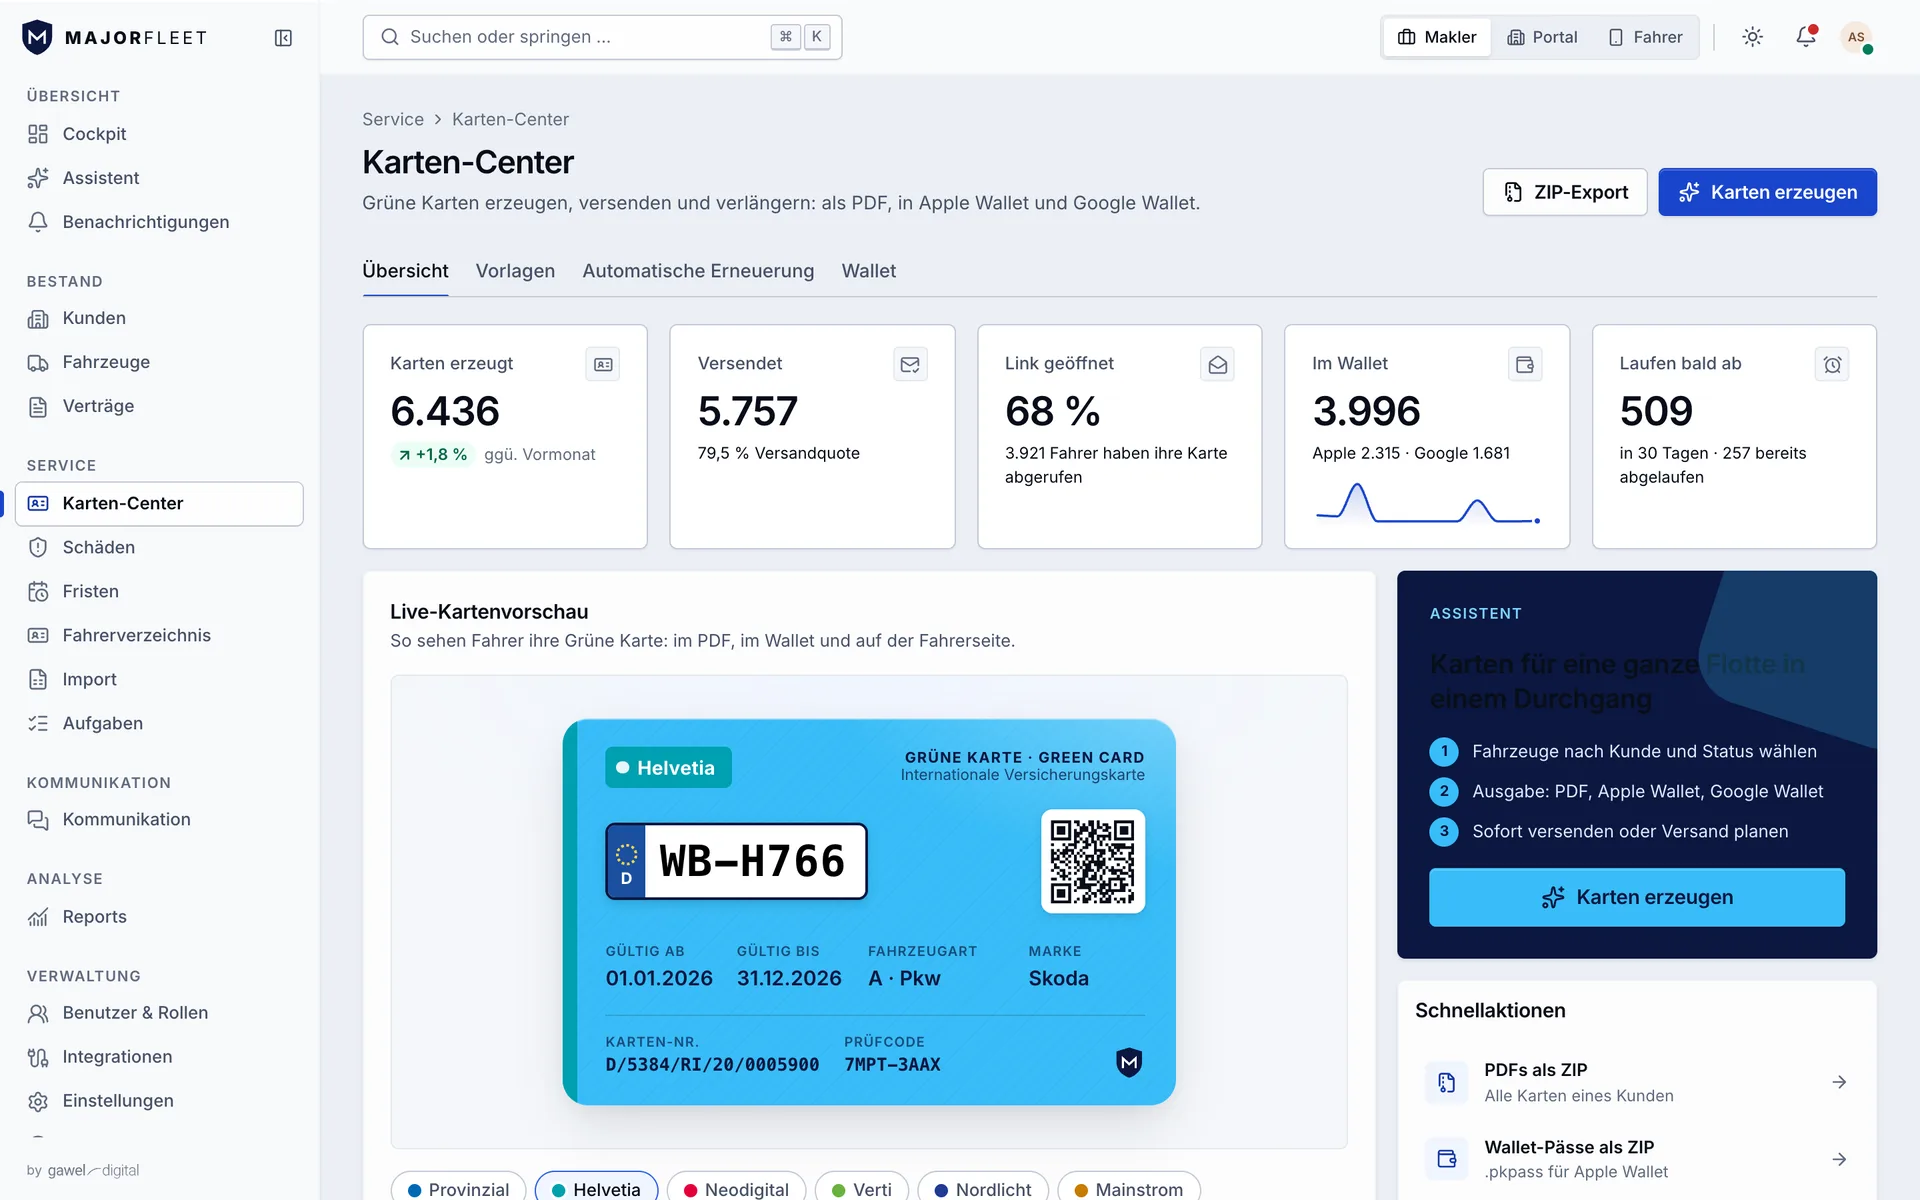The height and width of the screenshot is (1200, 1920).
Task: Open Reports in the sidebar
Action: [x=159, y=917]
